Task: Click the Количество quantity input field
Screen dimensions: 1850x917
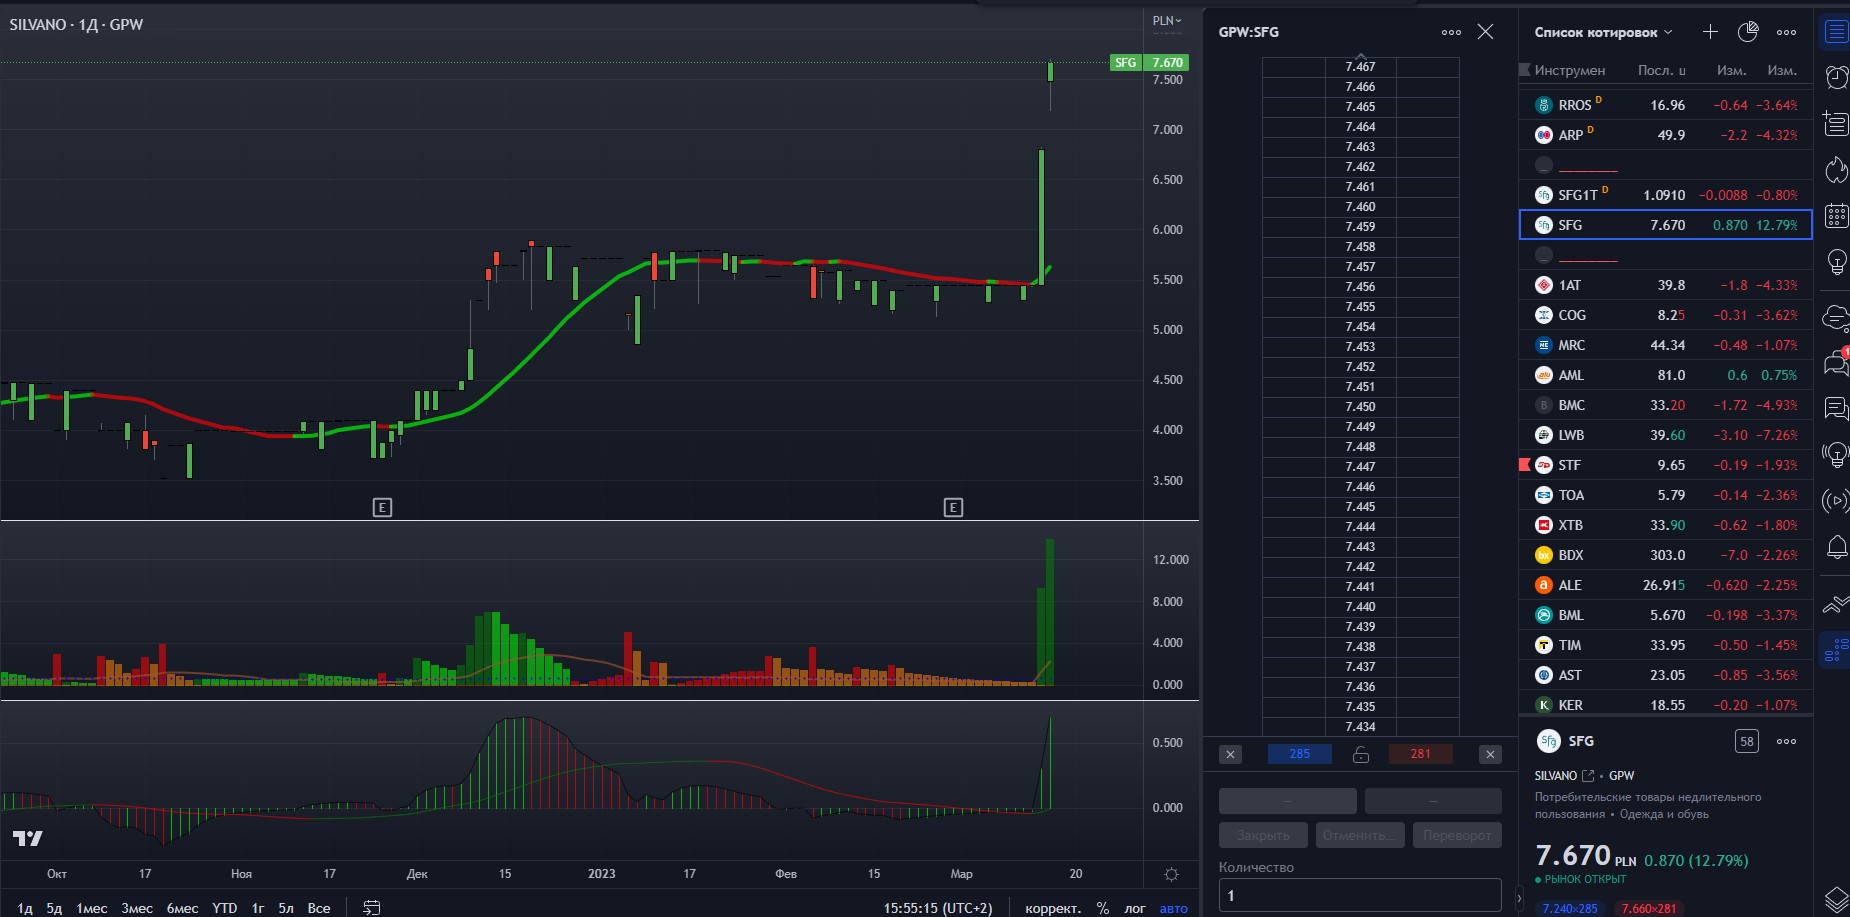Action: pos(1360,895)
